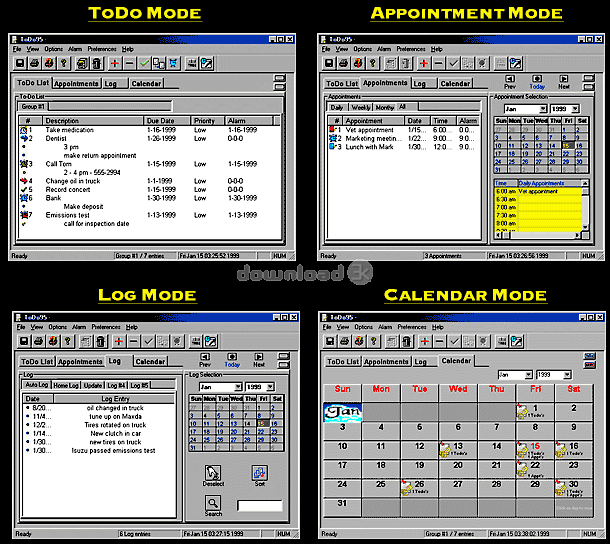Click Next arrow icon in Appointment Mode window
Screen dimensions: 610x544
tap(564, 79)
